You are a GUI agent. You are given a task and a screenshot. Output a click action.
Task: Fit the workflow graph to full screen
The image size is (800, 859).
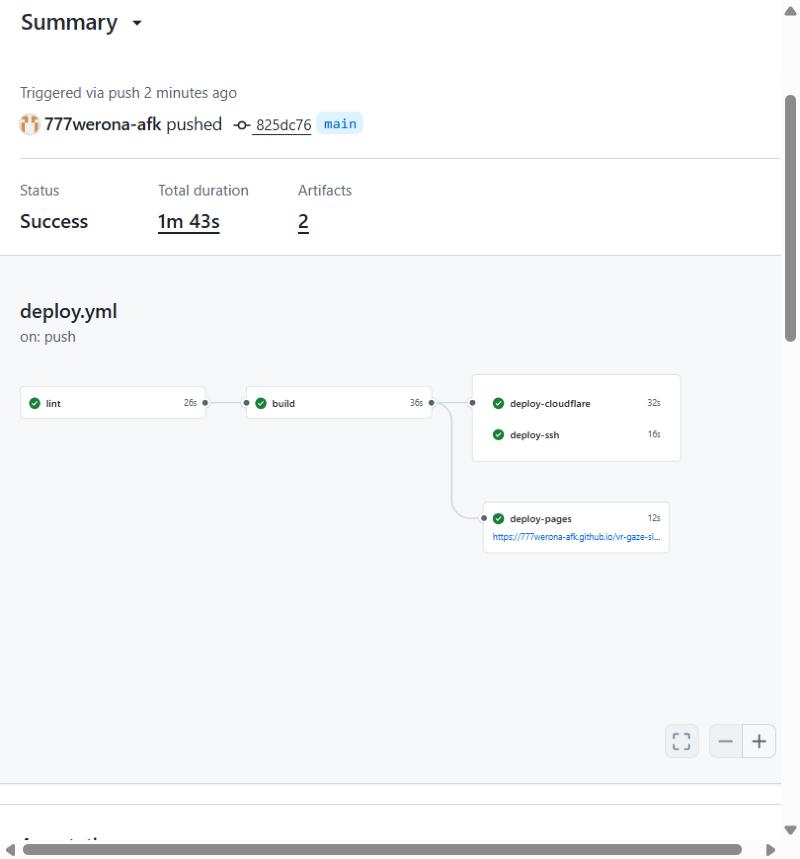[x=681, y=741]
